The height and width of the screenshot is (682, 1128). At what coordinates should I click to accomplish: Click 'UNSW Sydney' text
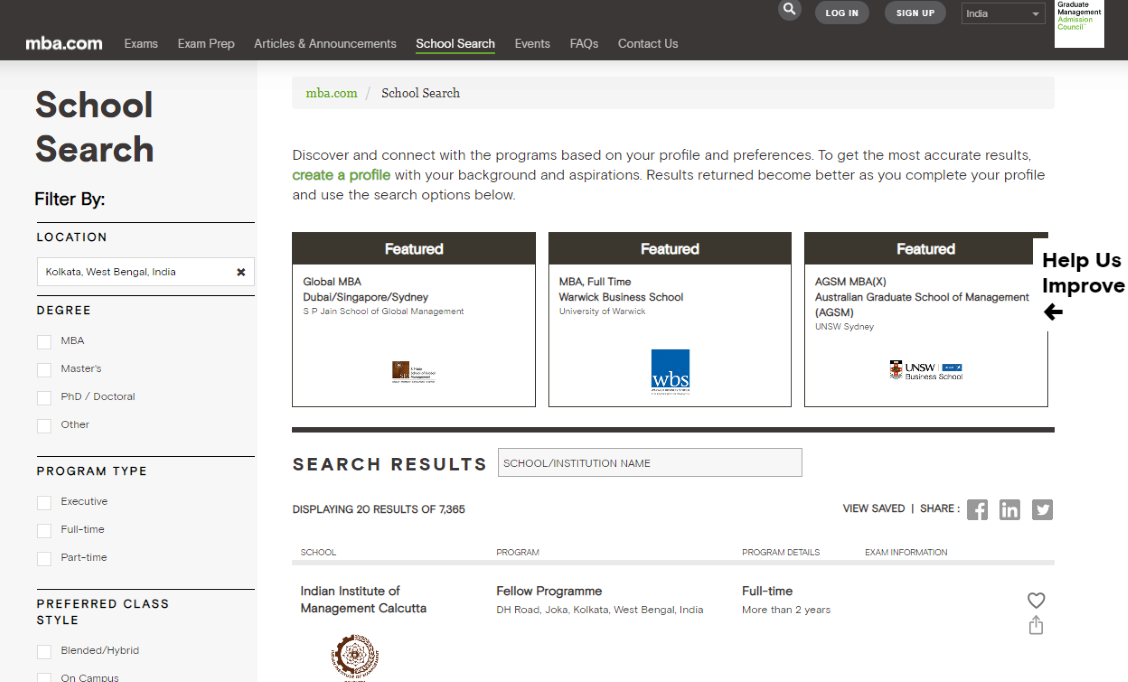844,327
